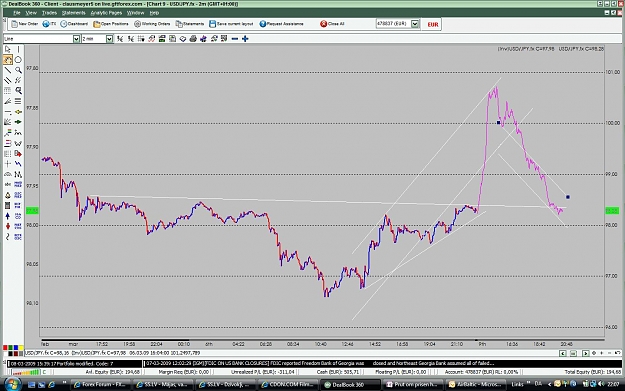Open the File menu

[x=17, y=13]
